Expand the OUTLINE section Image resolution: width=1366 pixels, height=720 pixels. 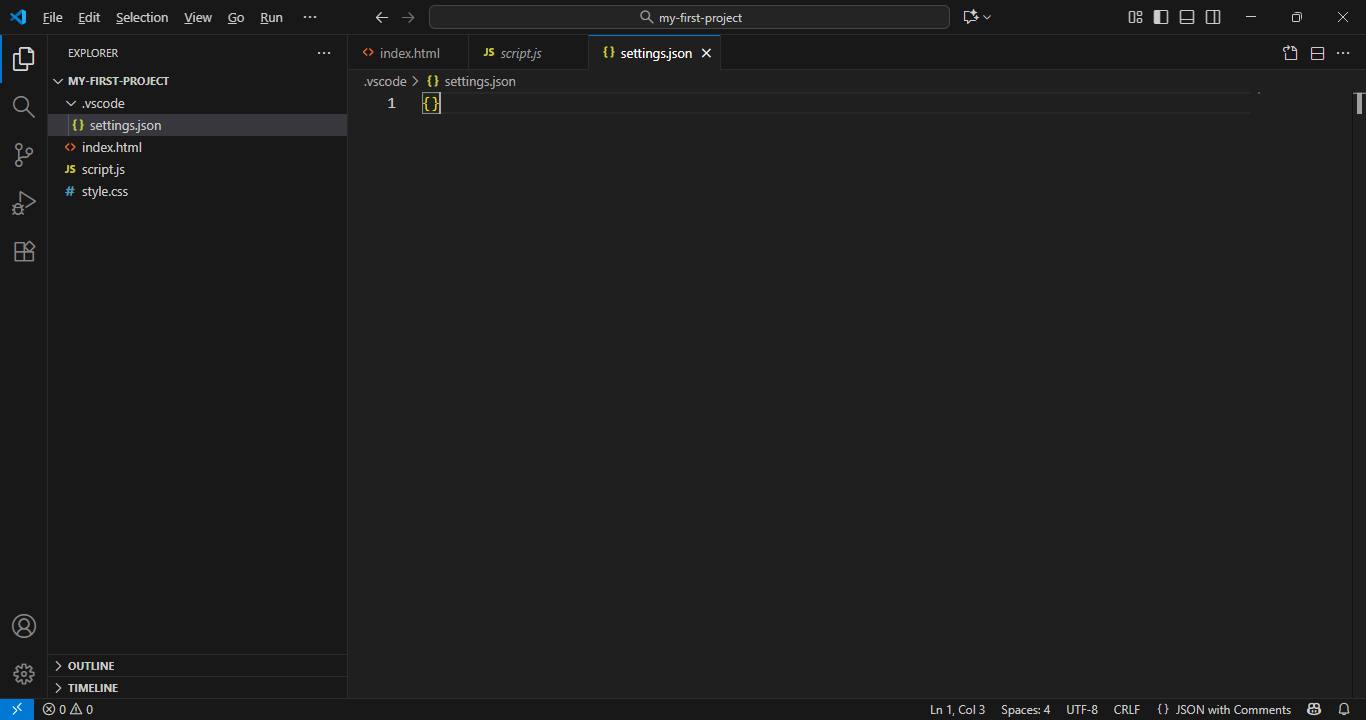90,665
